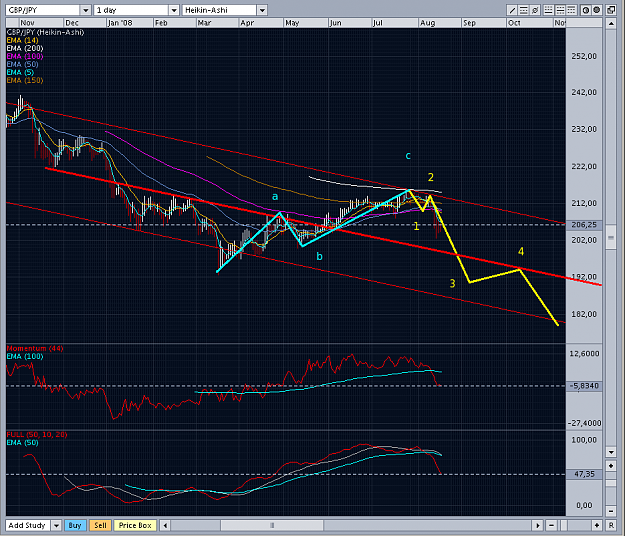Click the -5,8340 momentum value marker
The image size is (625, 536).
tap(584, 386)
